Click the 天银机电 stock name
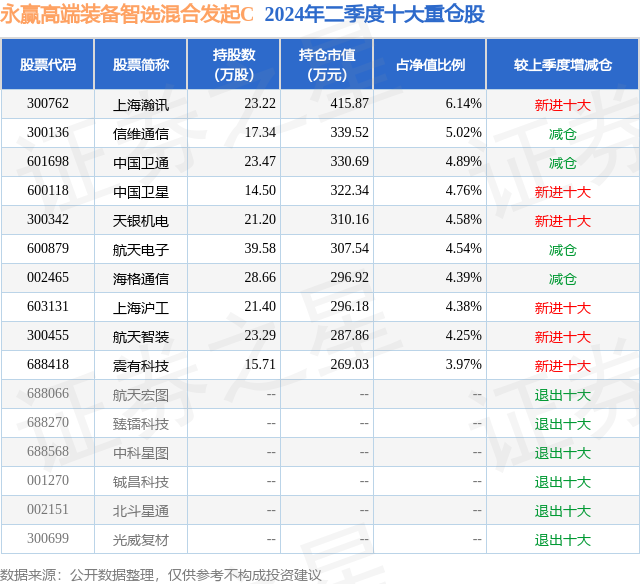Screen dimensions: 640x584 (x=141, y=221)
